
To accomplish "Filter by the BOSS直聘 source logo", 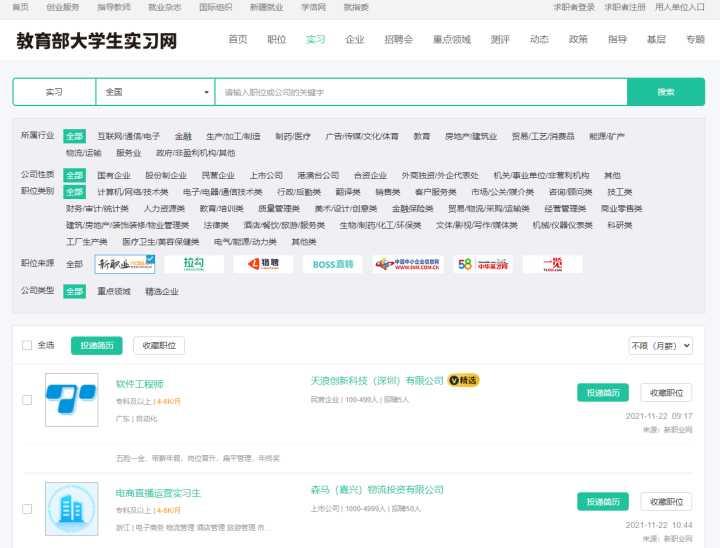I will click(x=332, y=264).
